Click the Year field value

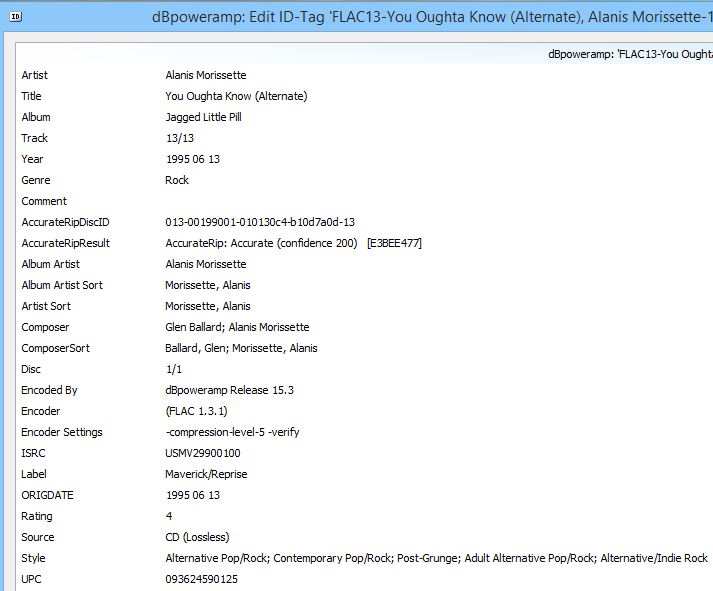tap(192, 159)
